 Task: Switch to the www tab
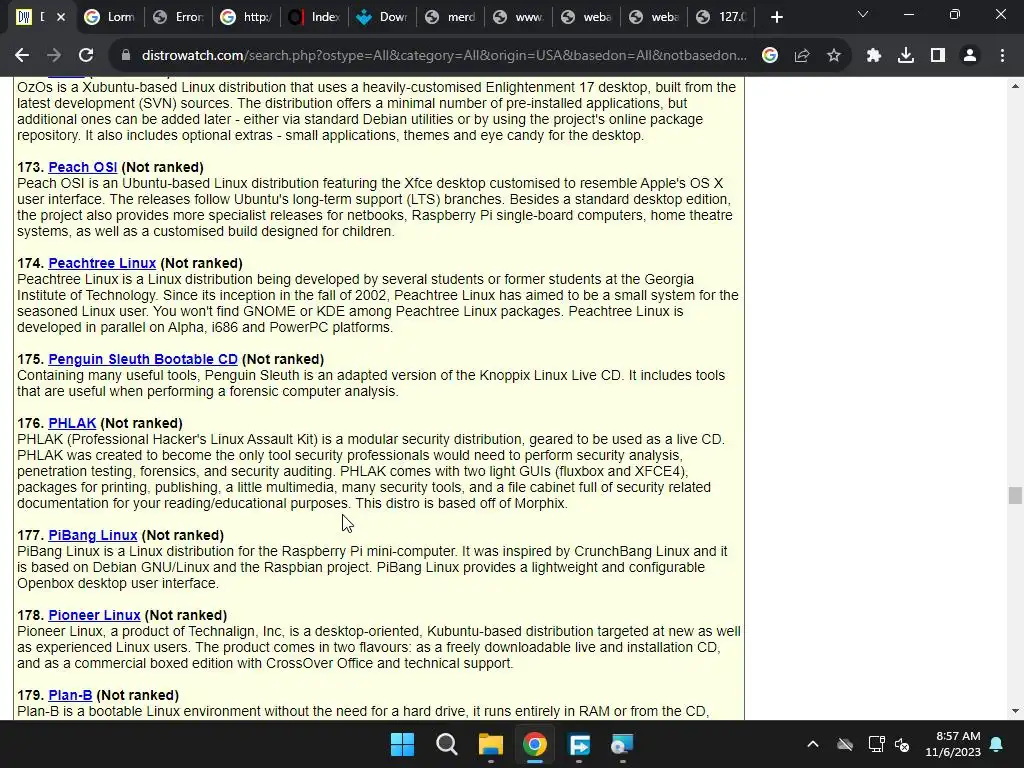coord(518,17)
